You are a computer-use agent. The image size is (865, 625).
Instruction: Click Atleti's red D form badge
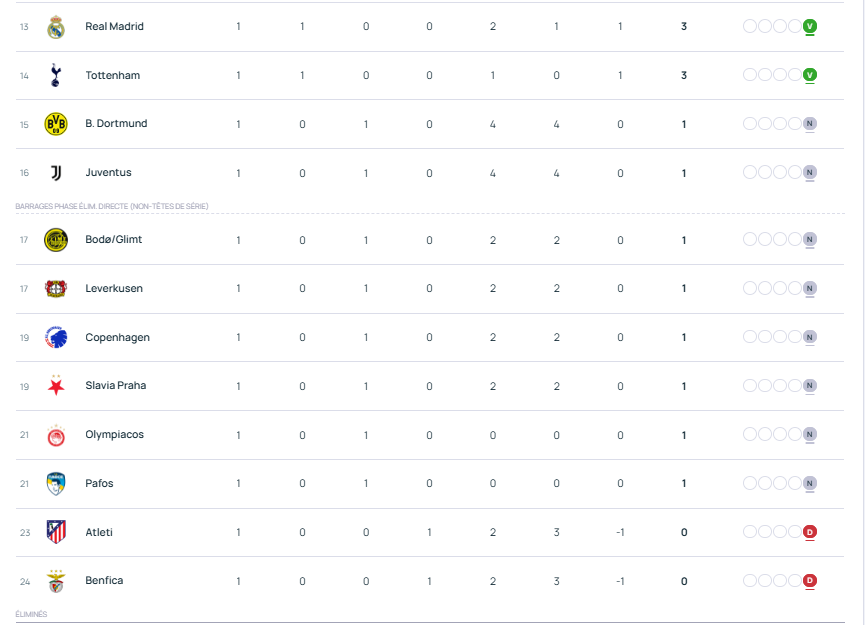point(810,532)
